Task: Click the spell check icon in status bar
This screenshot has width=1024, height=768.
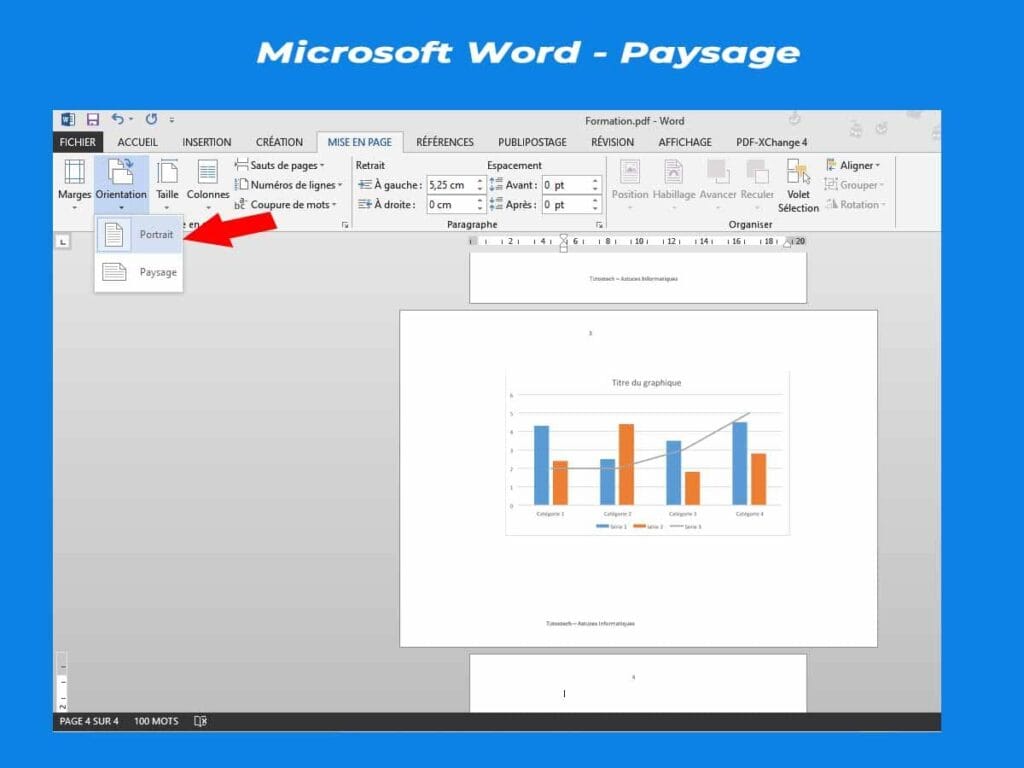Action: 200,721
